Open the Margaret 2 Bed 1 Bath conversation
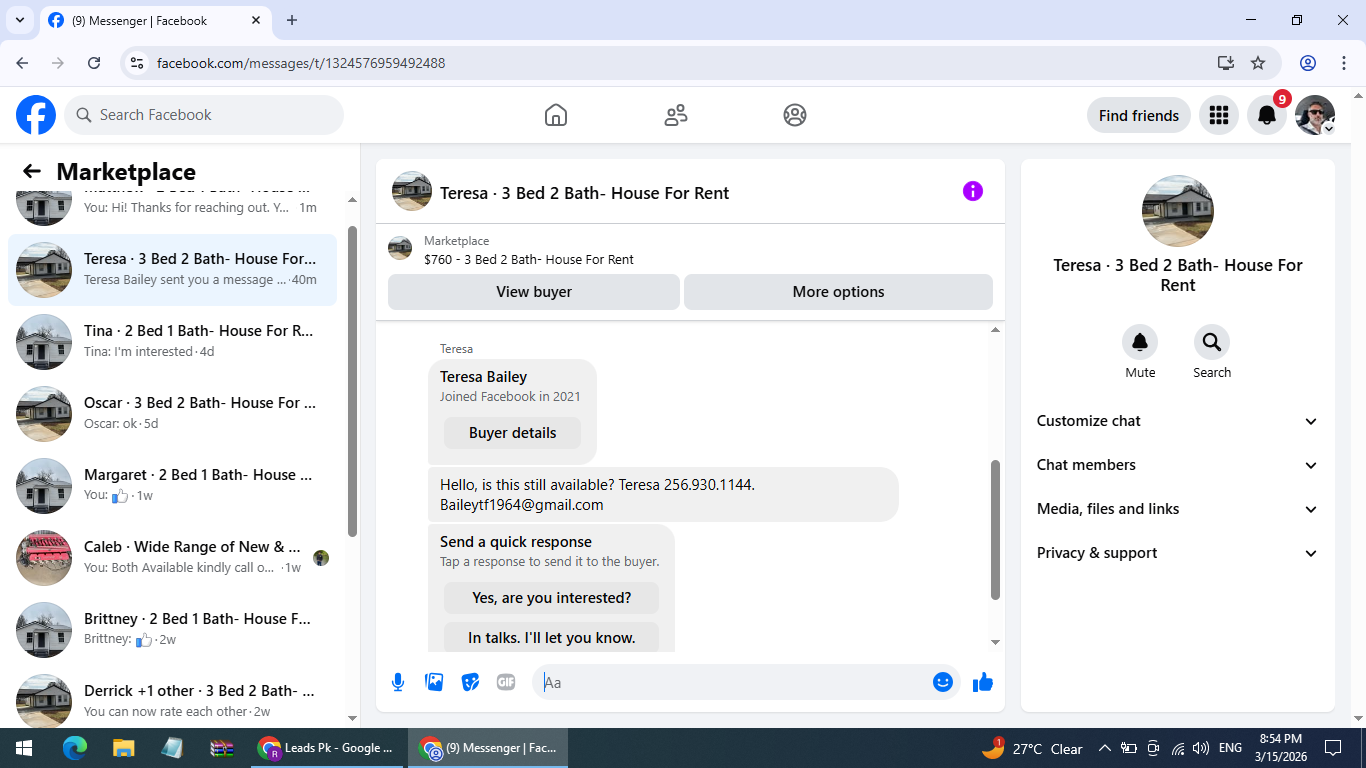The height and width of the screenshot is (768, 1366). tap(172, 486)
